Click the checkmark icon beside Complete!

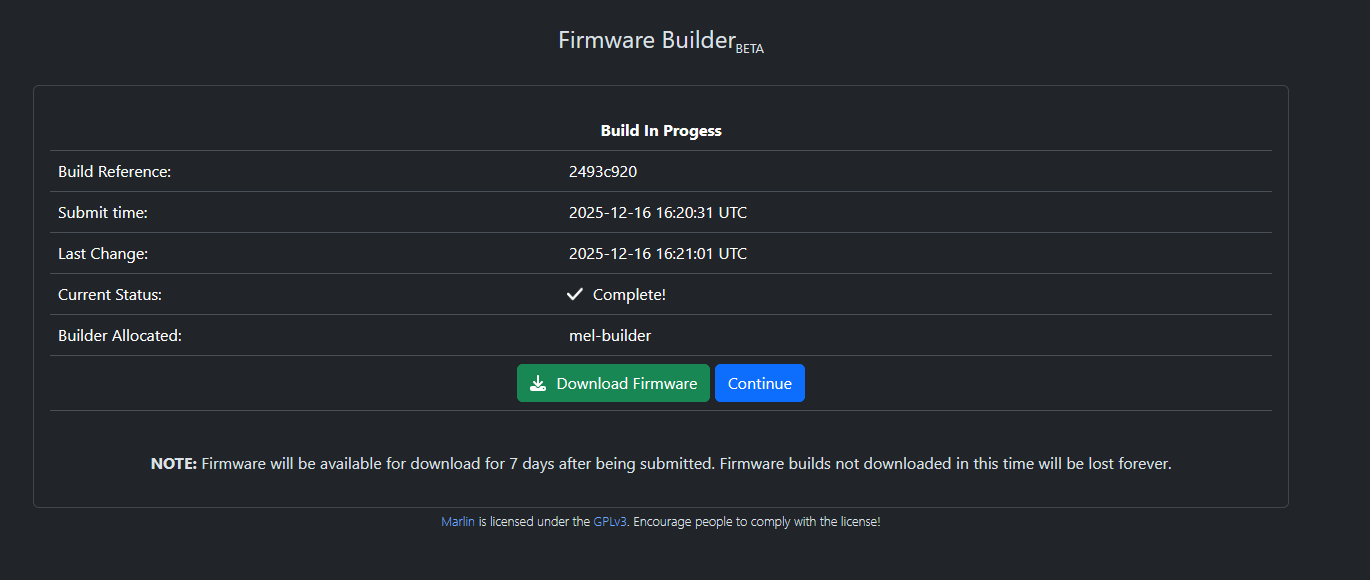575,294
